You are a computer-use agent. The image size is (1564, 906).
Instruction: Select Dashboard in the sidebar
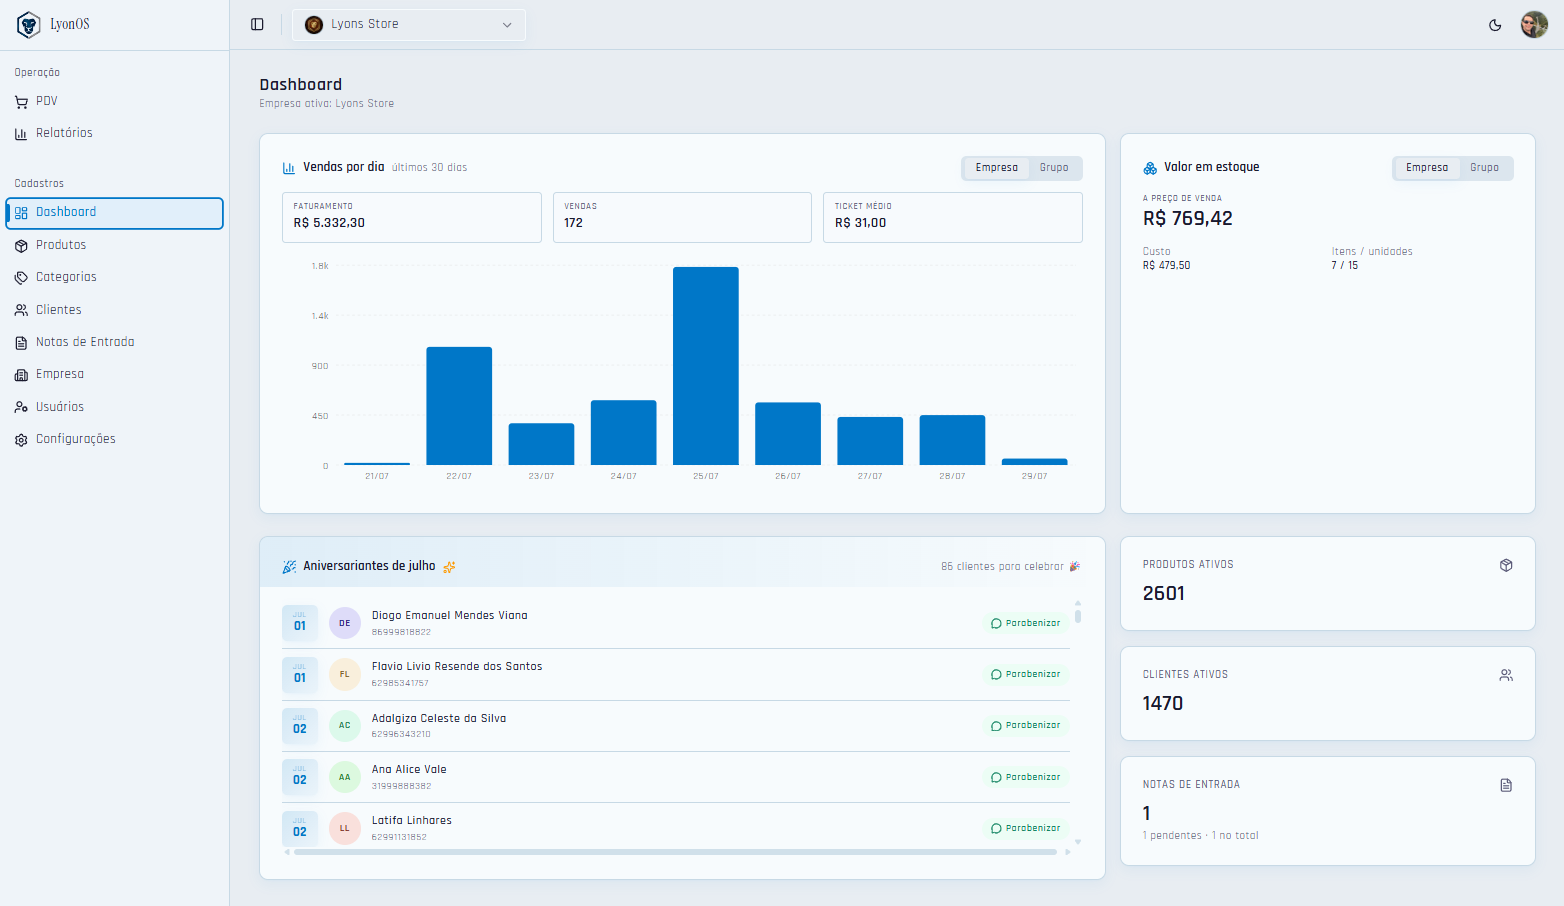coord(115,213)
